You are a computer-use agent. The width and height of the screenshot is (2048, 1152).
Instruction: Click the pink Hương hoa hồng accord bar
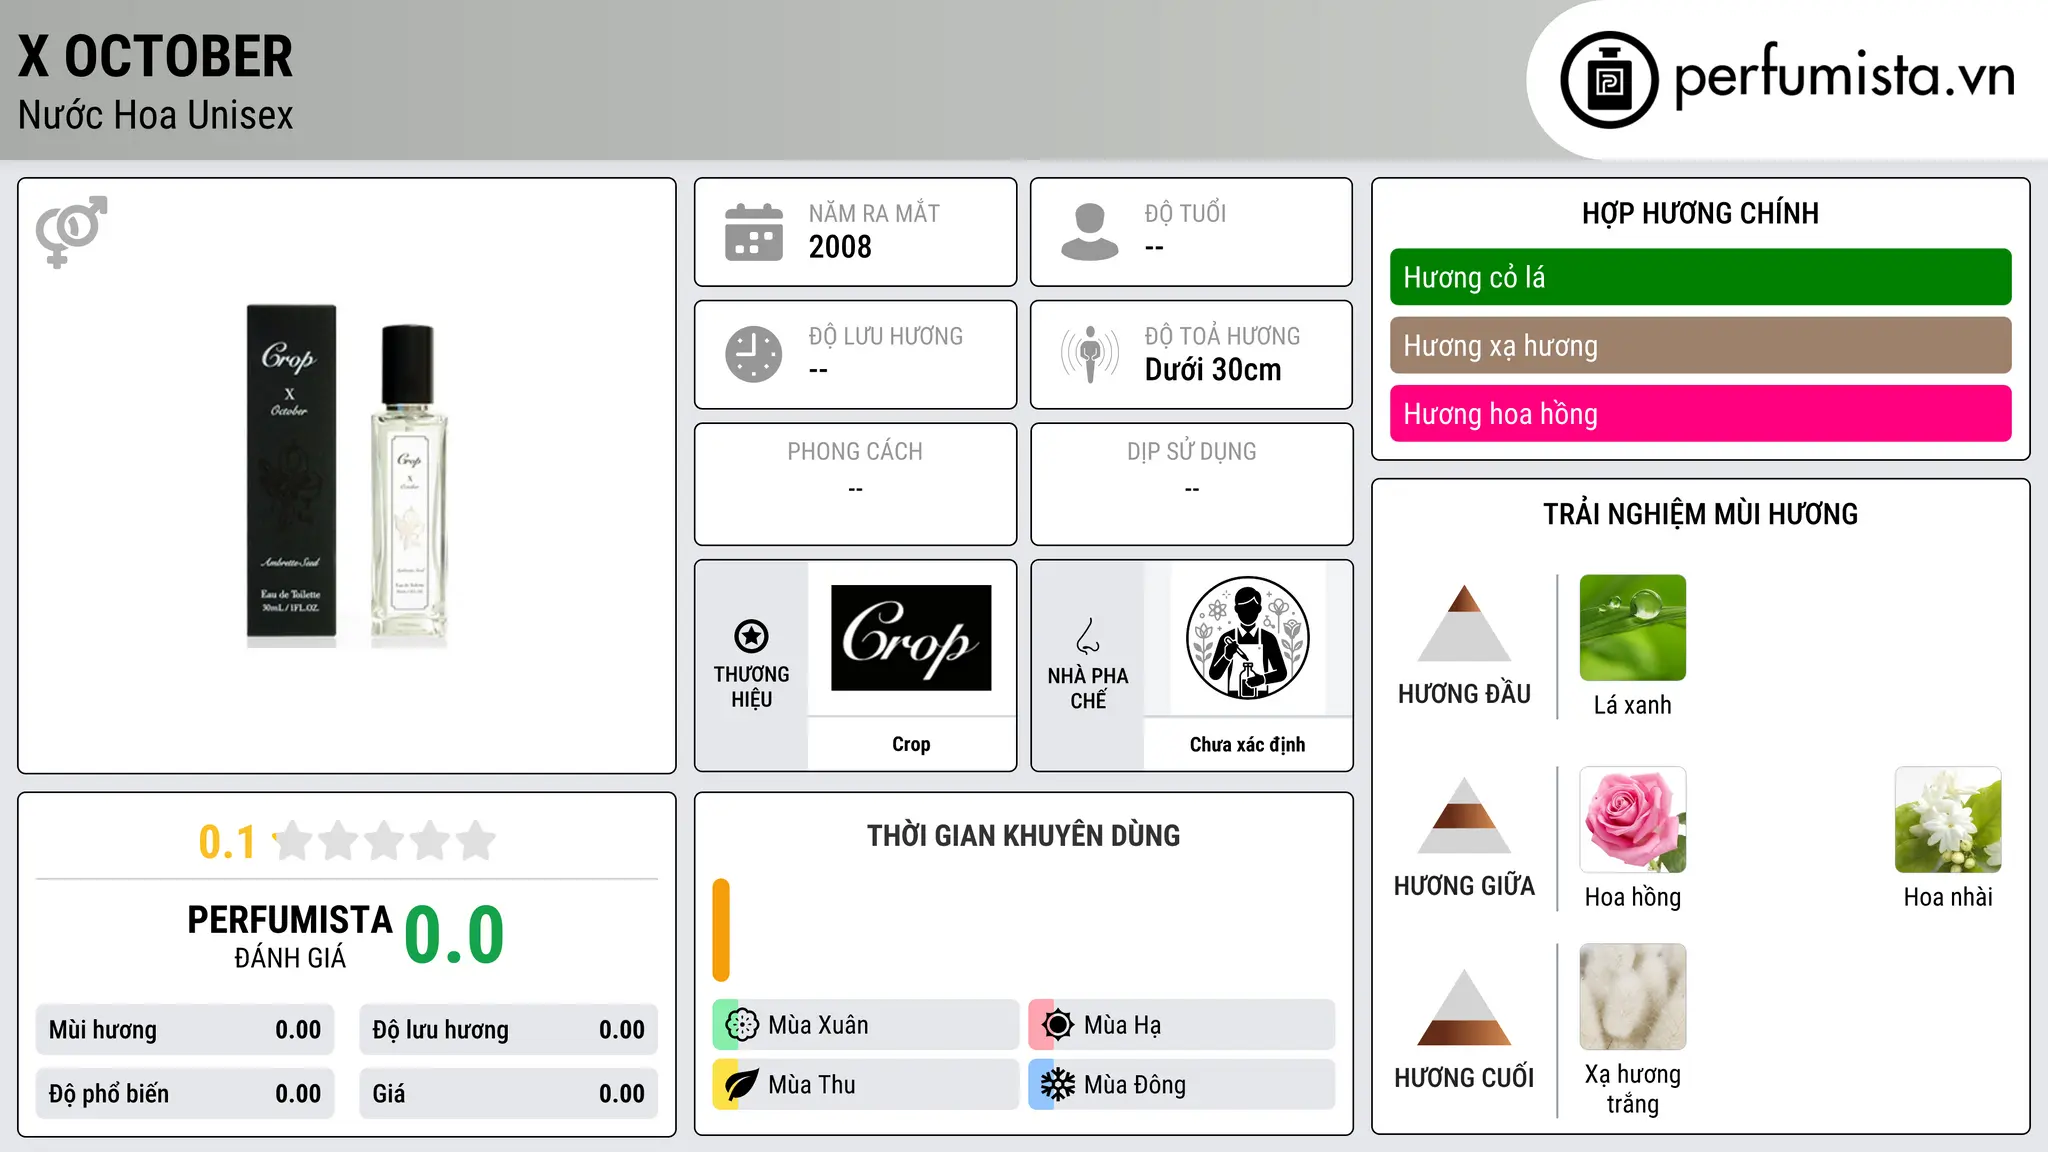[1700, 413]
